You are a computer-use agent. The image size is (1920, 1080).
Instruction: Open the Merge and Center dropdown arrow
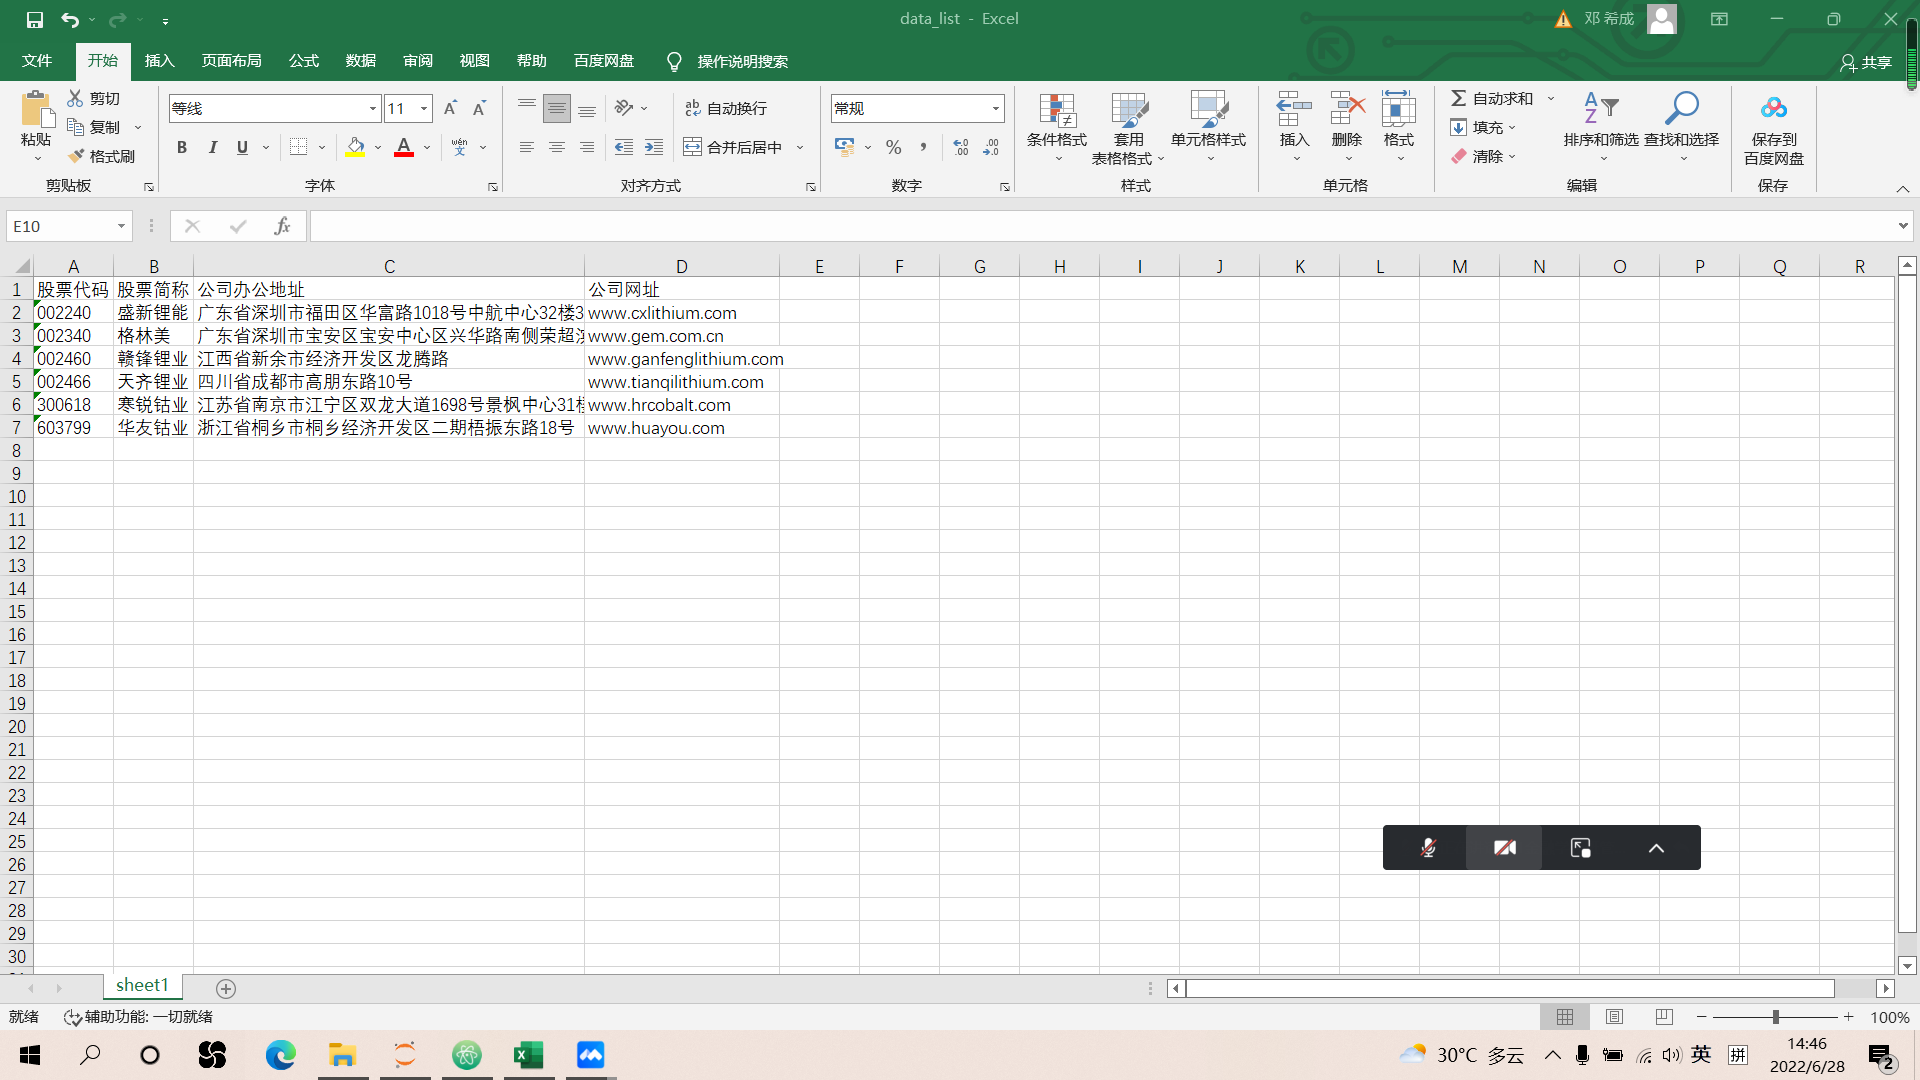tap(800, 147)
